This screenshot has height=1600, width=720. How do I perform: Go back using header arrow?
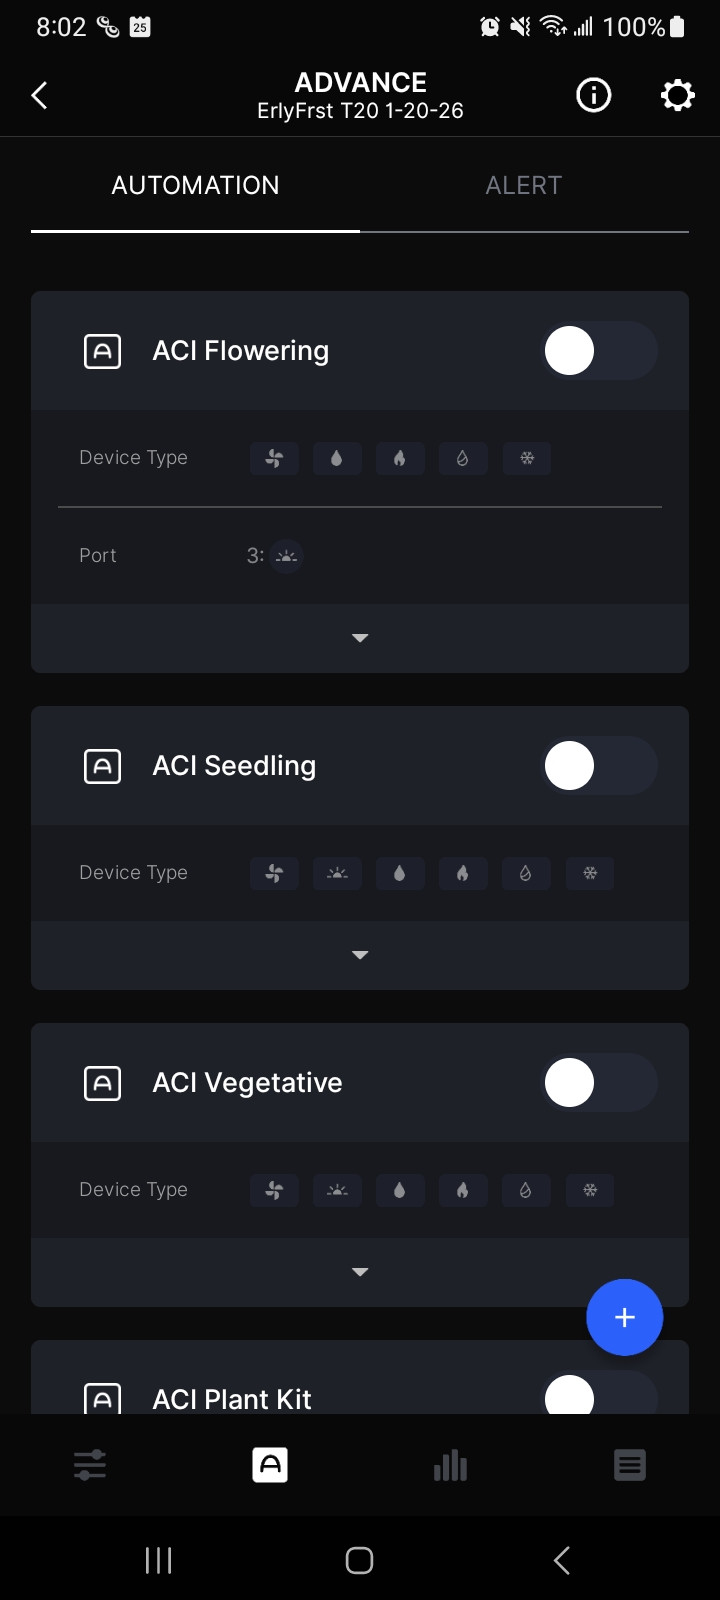pyautogui.click(x=40, y=96)
